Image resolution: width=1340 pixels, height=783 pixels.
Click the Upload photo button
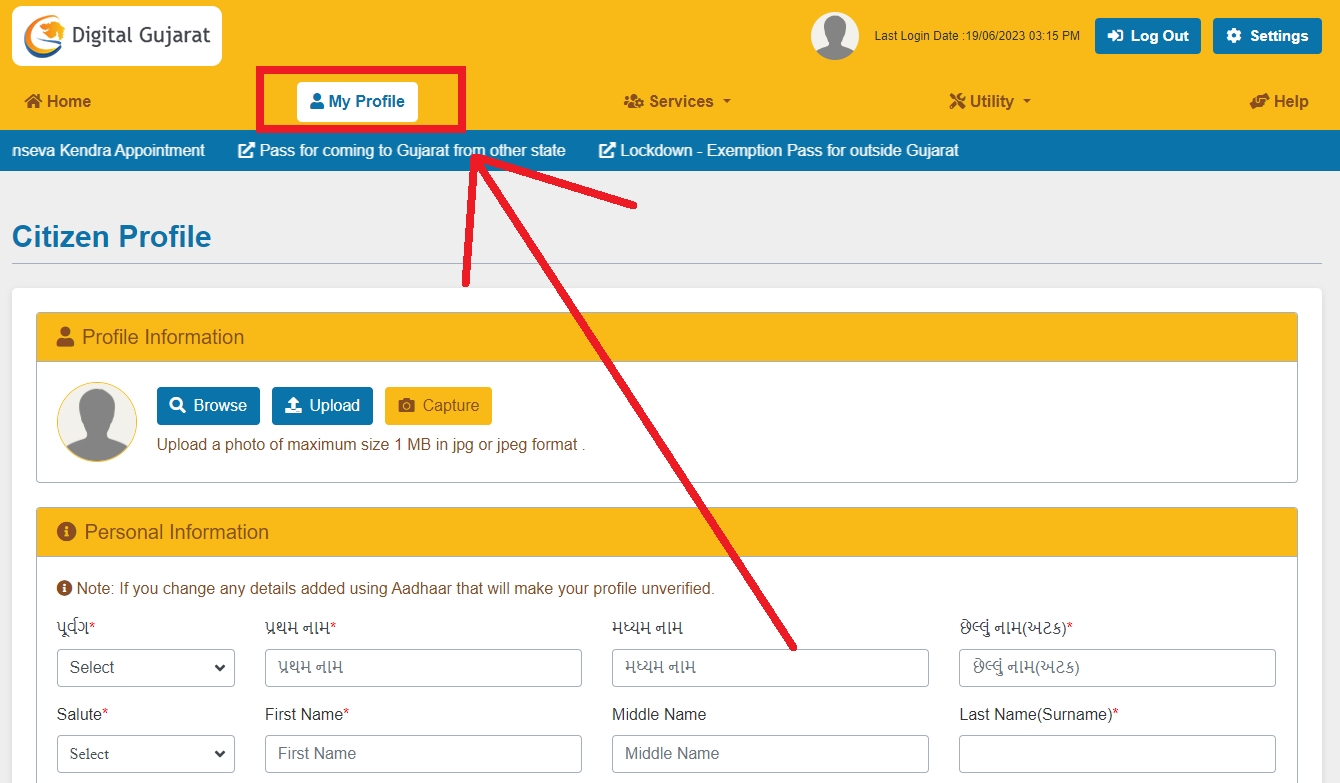322,405
